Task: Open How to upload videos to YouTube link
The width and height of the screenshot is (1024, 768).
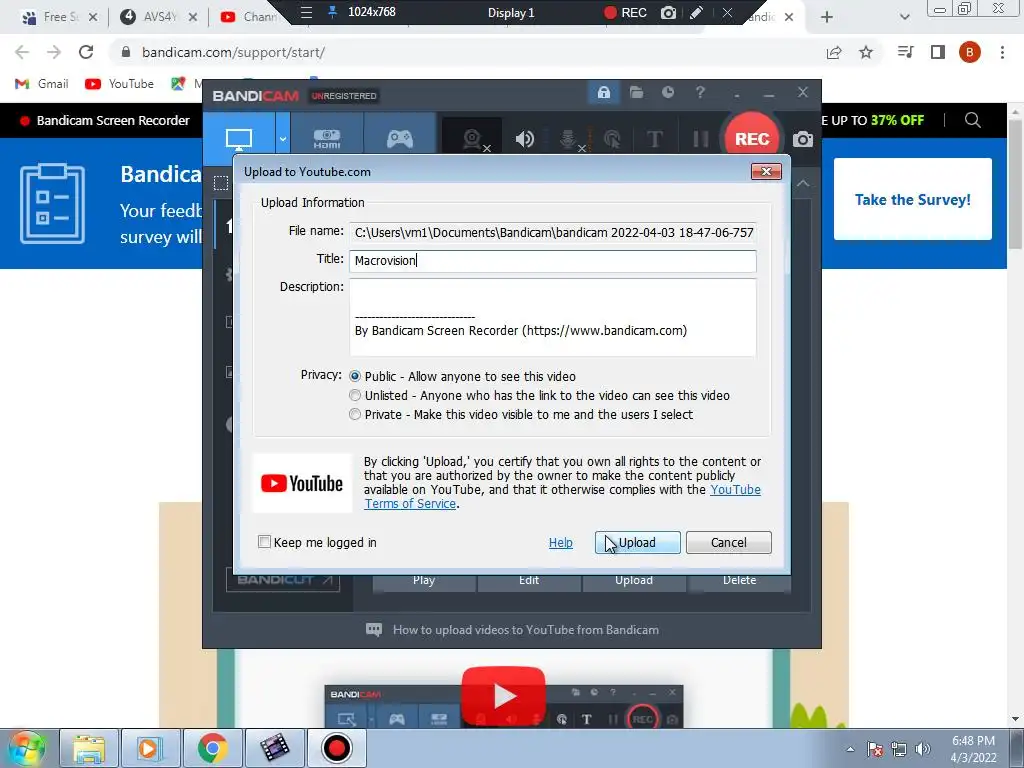Action: click(x=526, y=630)
